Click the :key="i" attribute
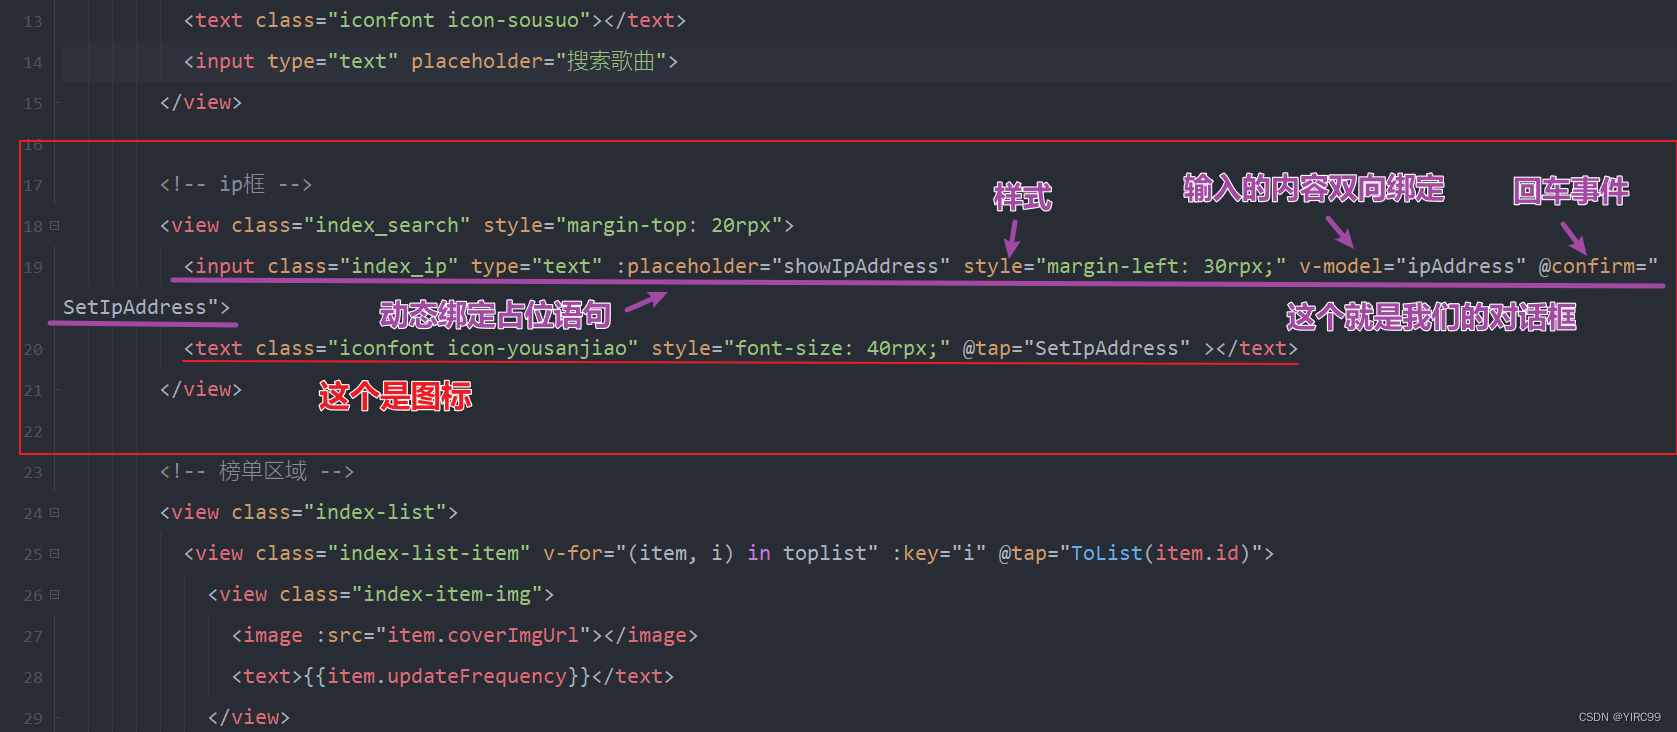 coord(939,553)
